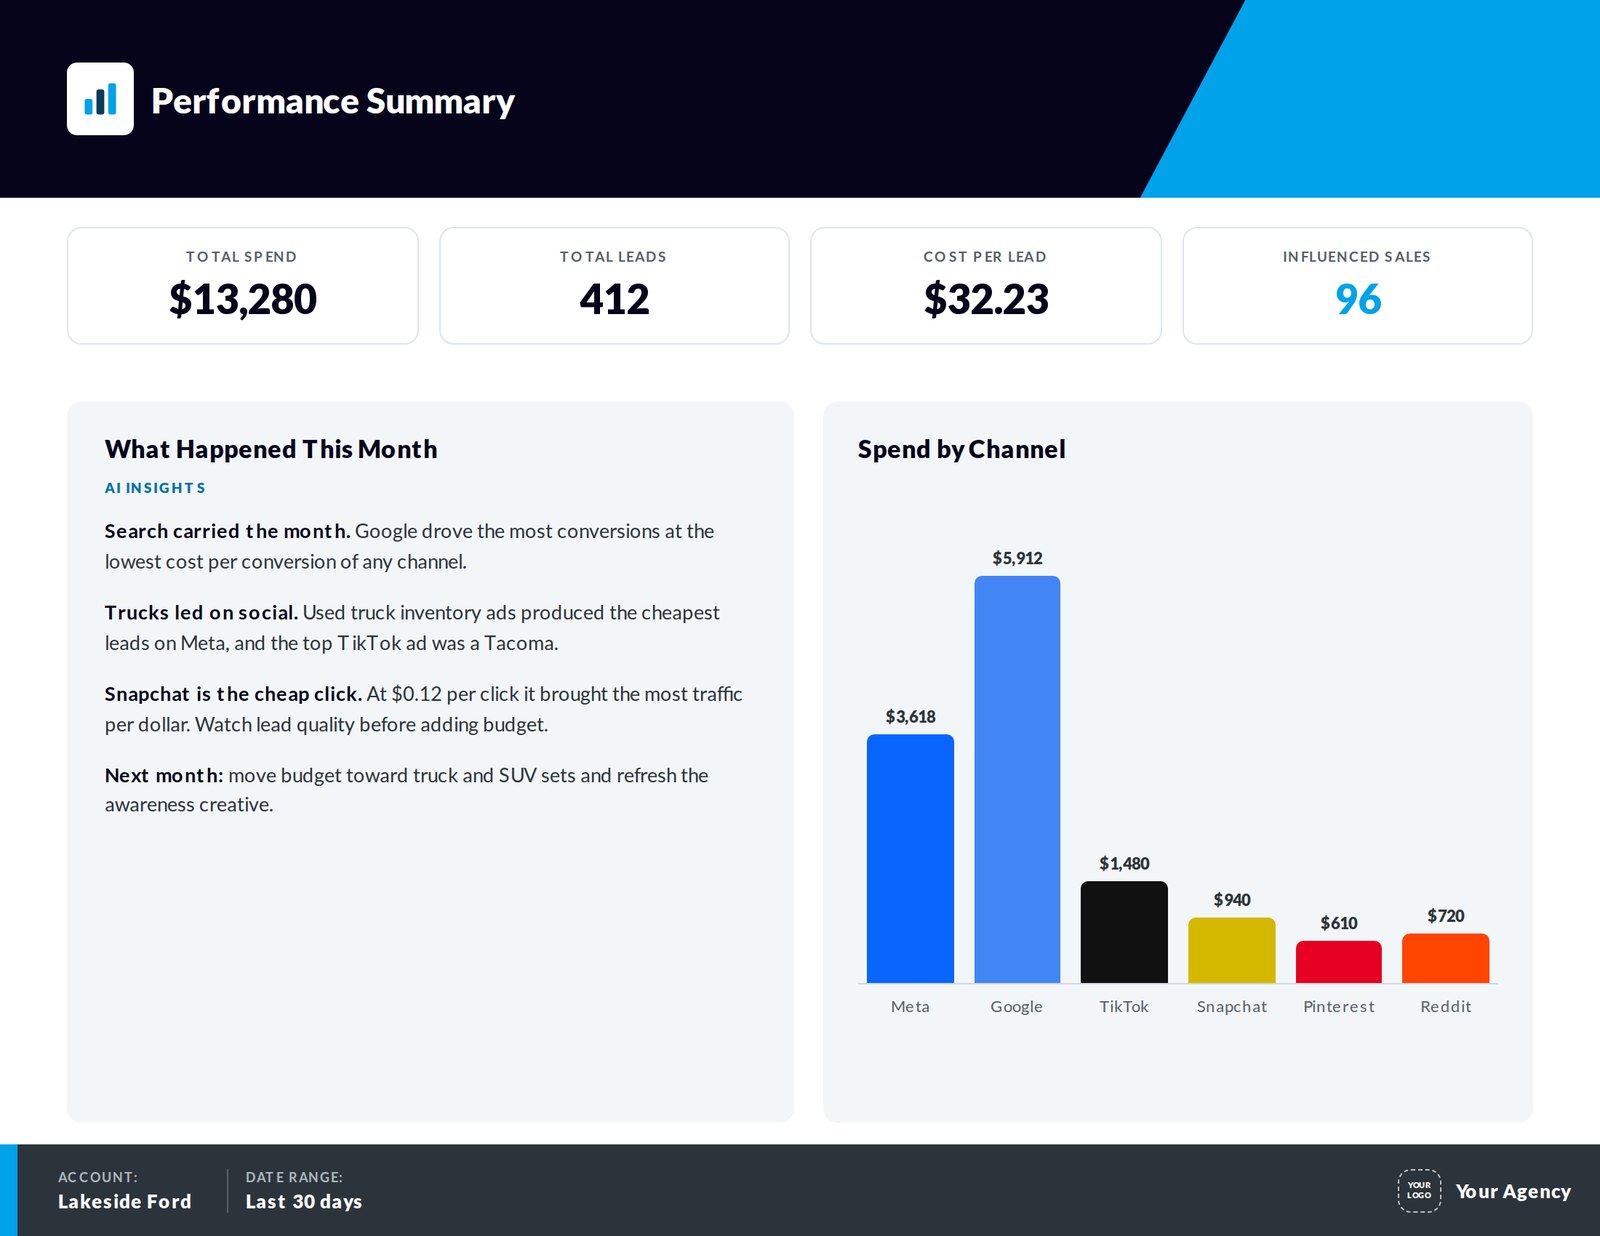This screenshot has height=1236, width=1600.
Task: Click the Your Agency name in footer
Action: coord(1513,1191)
